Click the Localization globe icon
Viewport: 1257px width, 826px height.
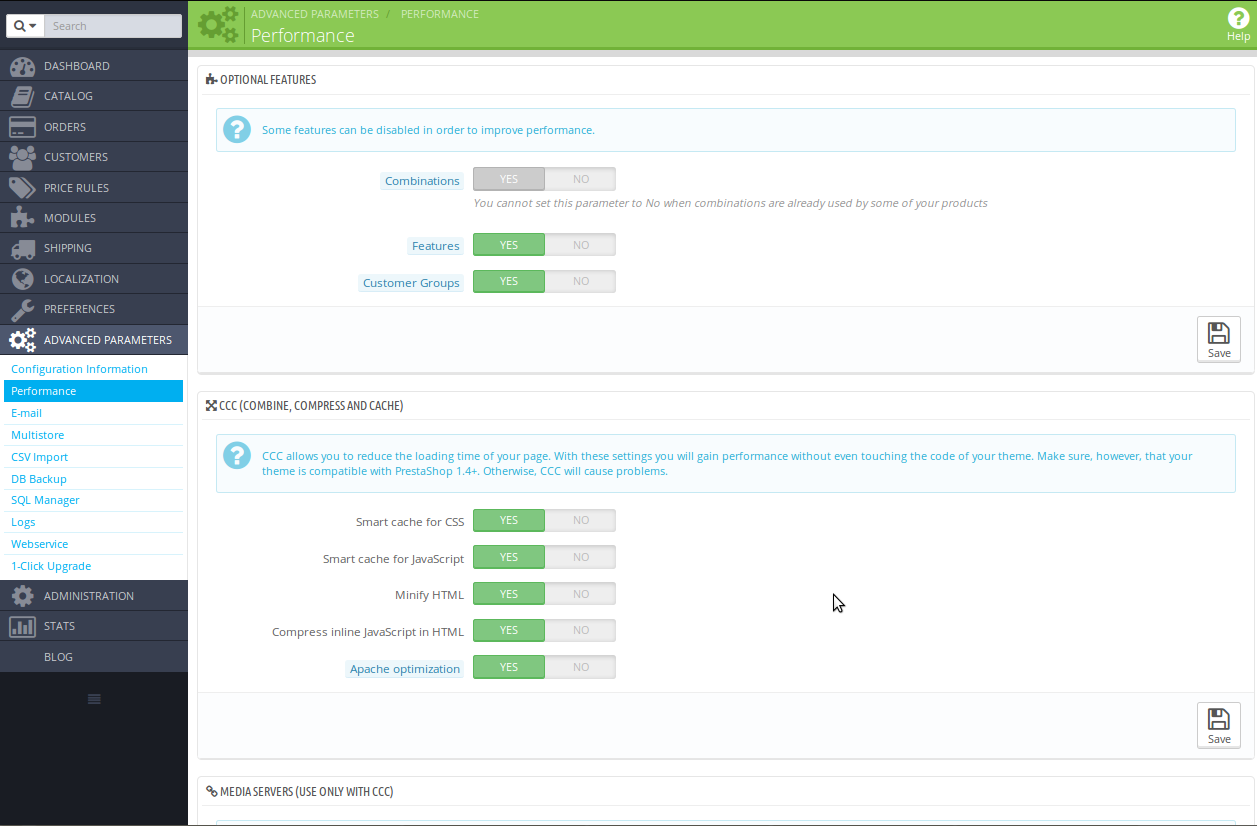coord(22,279)
